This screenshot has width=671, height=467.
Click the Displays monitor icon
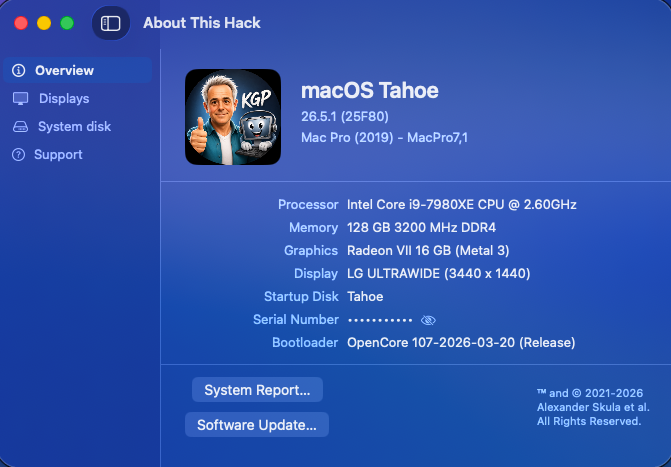[x=20, y=98]
